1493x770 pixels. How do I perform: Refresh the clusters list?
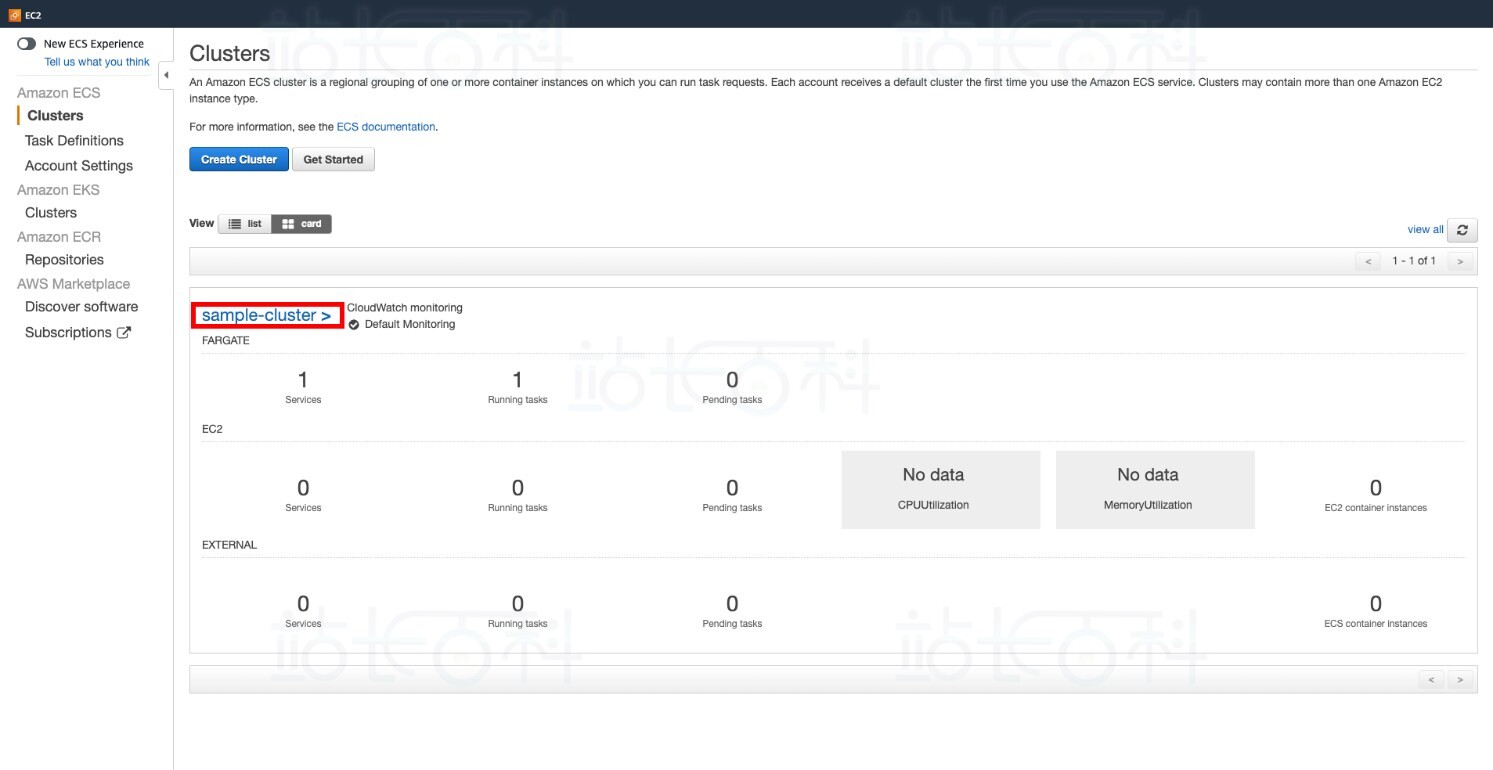pos(1462,230)
